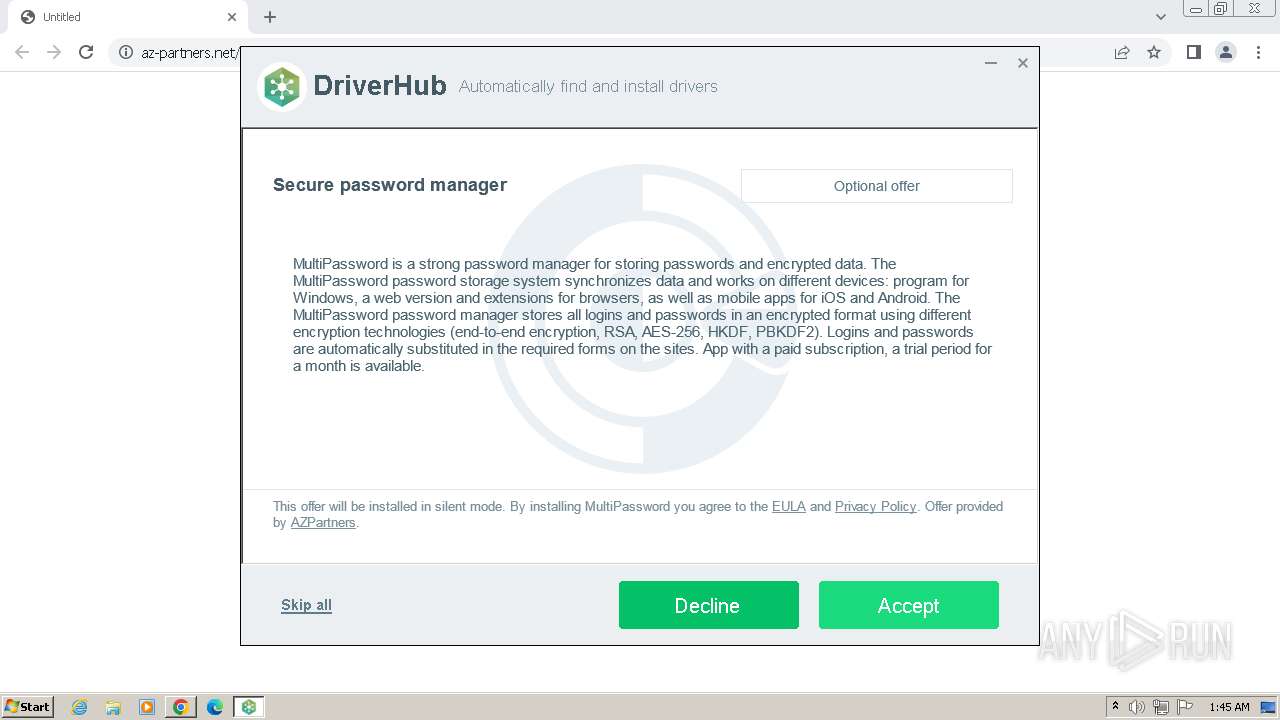Screen dimensions: 1280x720
Task: Open File Explorer from taskbar
Action: pos(113,707)
